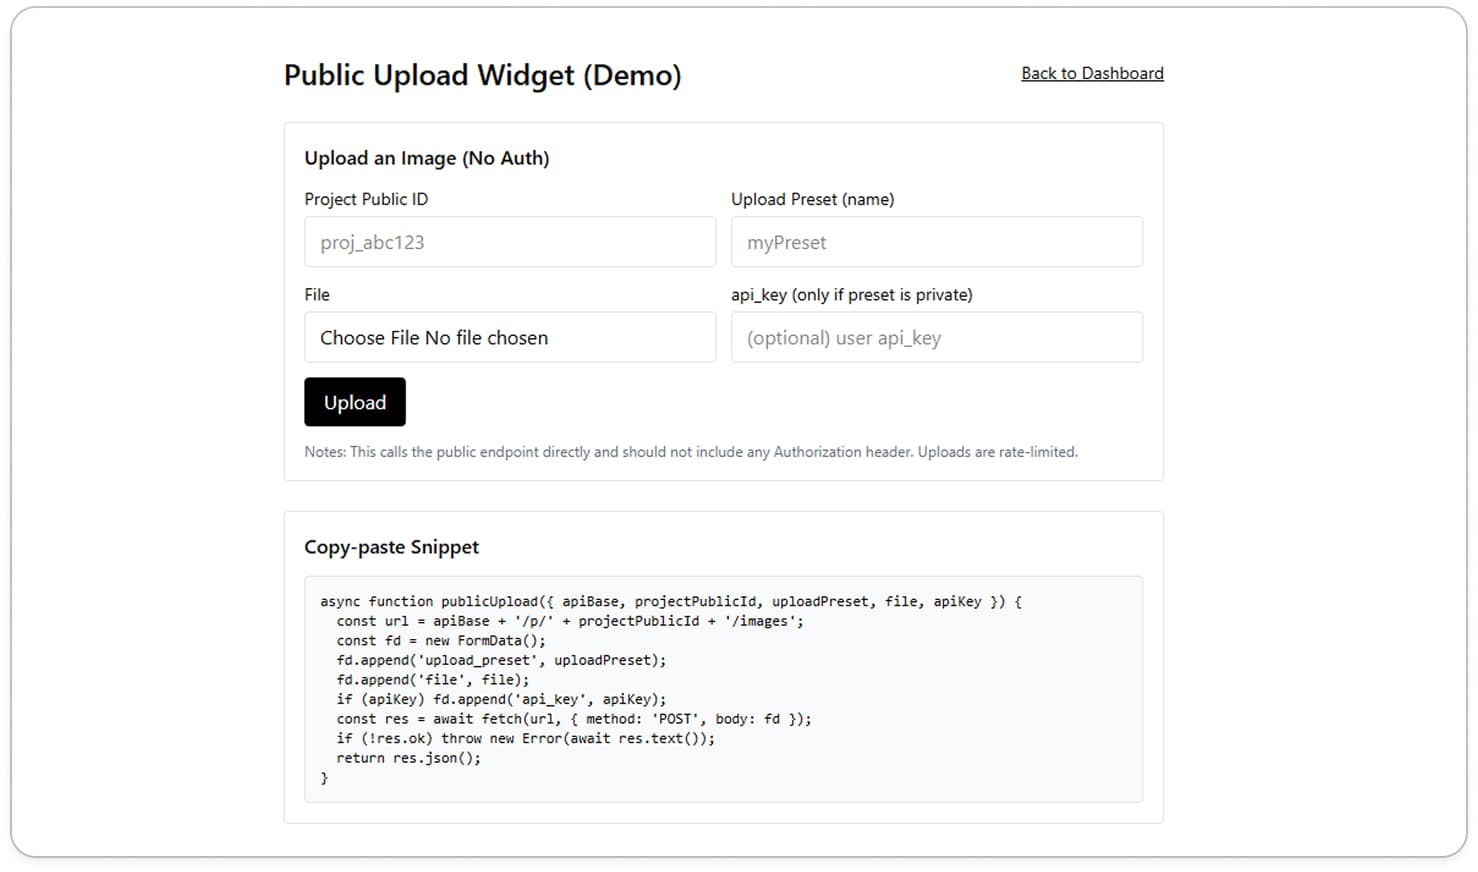Image resolution: width=1478 pixels, height=872 pixels.
Task: Click the Upload Preset label text
Action: coord(813,199)
